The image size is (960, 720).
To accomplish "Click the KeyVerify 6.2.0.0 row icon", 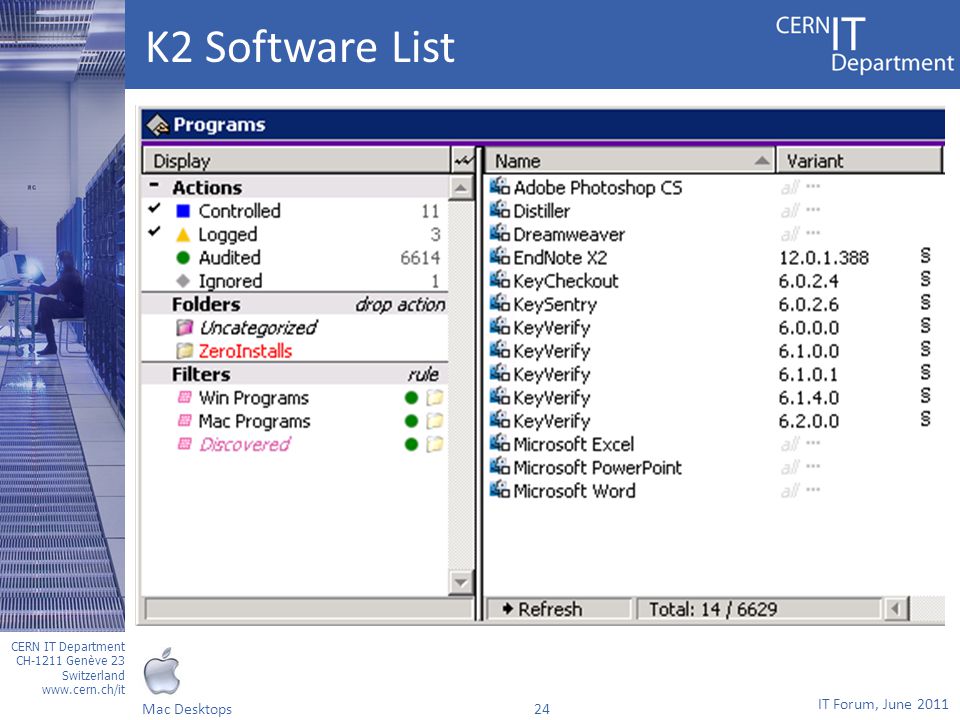I will (x=500, y=419).
